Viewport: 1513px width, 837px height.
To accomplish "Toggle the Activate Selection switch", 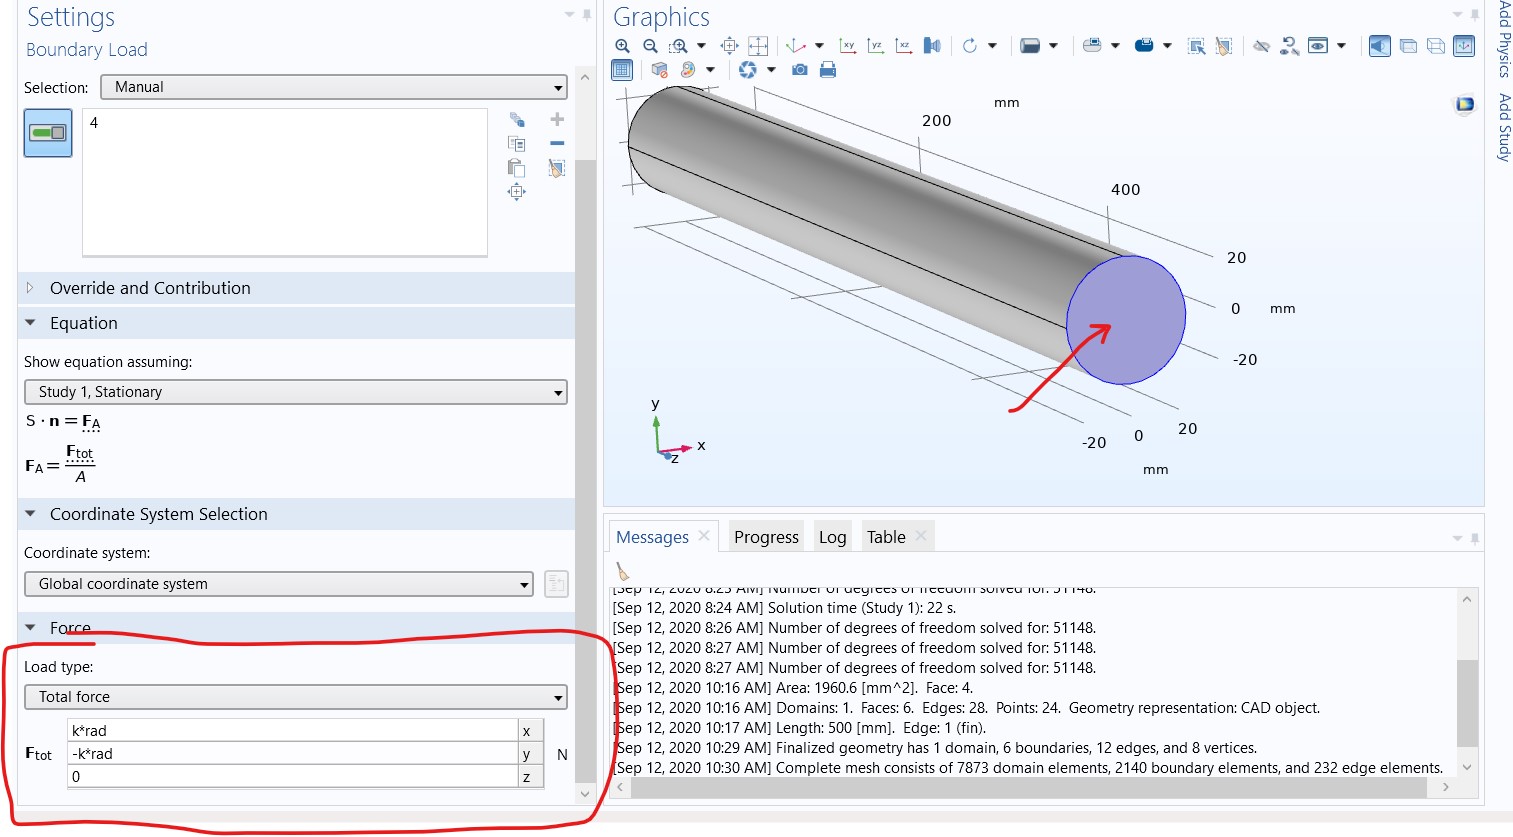I will pos(48,133).
